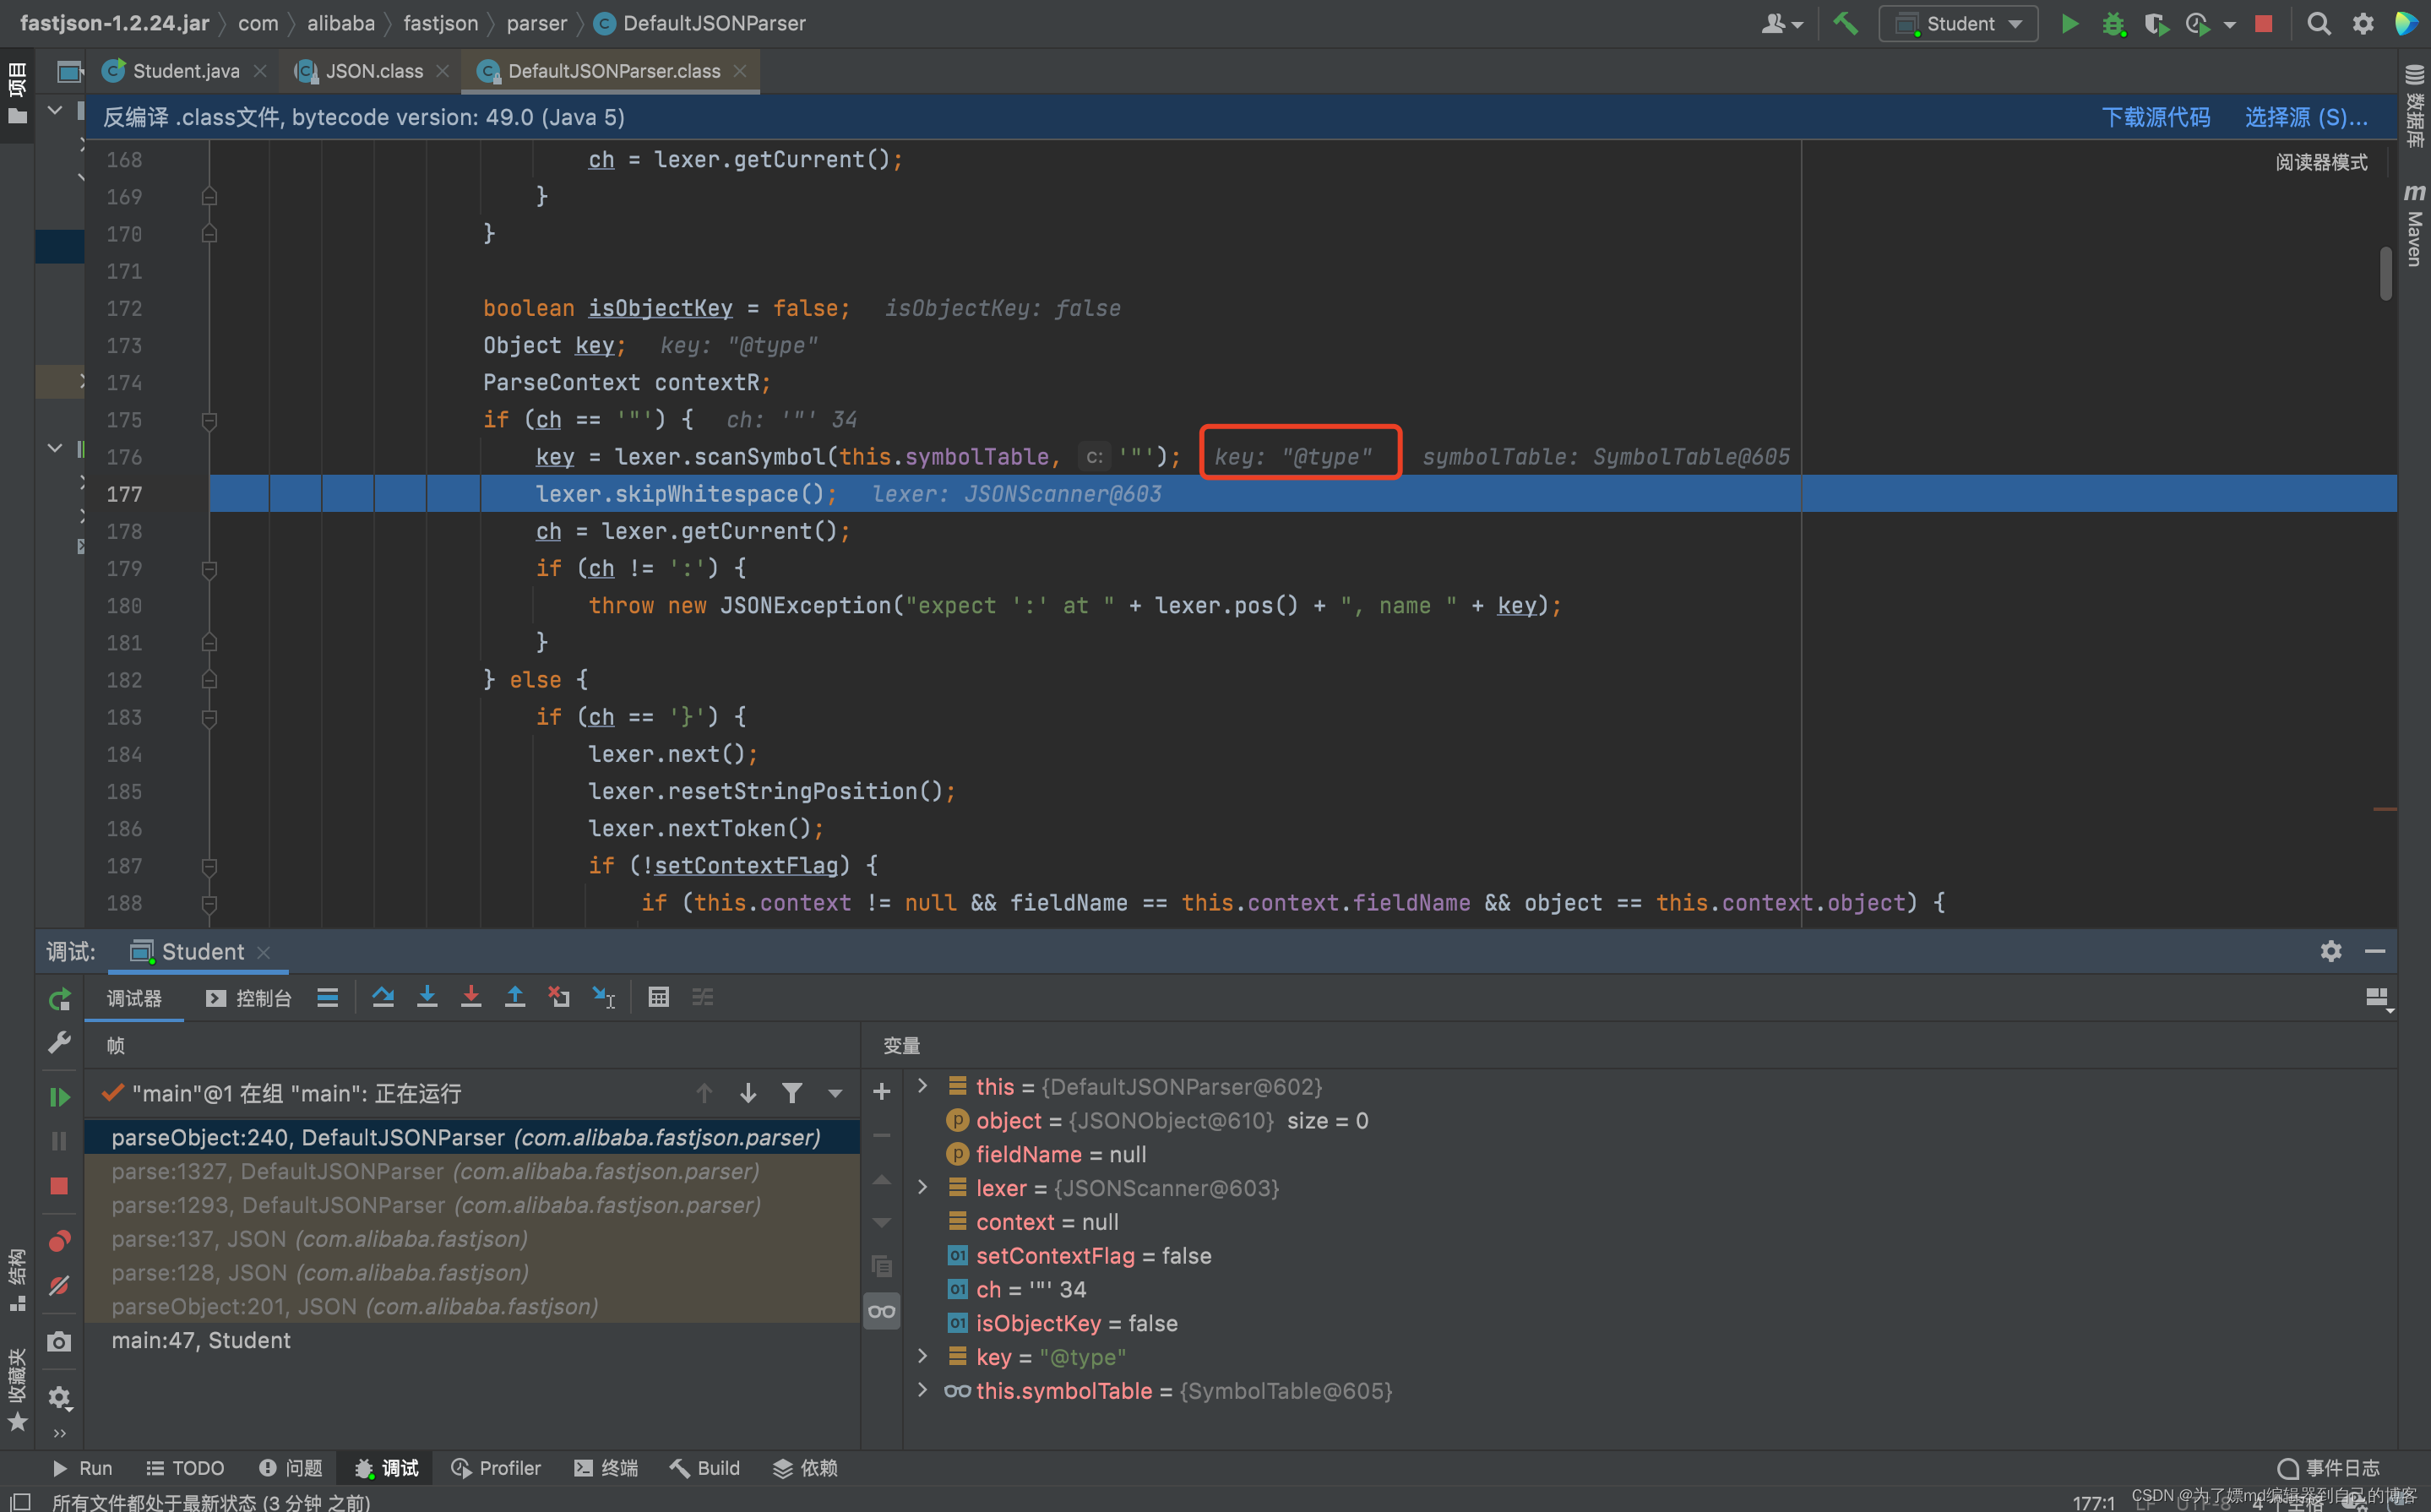Viewport: 2431px width, 1512px height.
Task: Select next frame down arrow
Action: coord(748,1093)
